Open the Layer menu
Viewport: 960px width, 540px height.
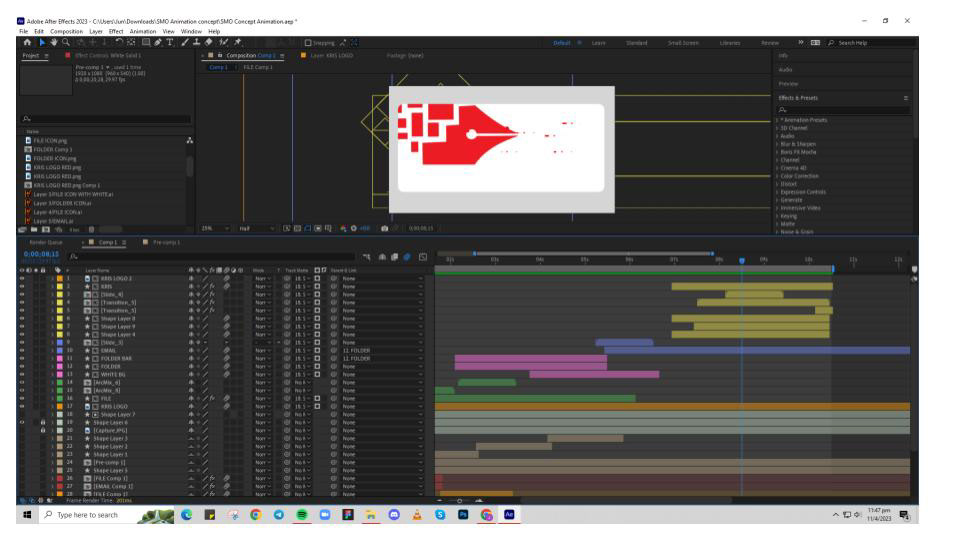click(x=96, y=31)
